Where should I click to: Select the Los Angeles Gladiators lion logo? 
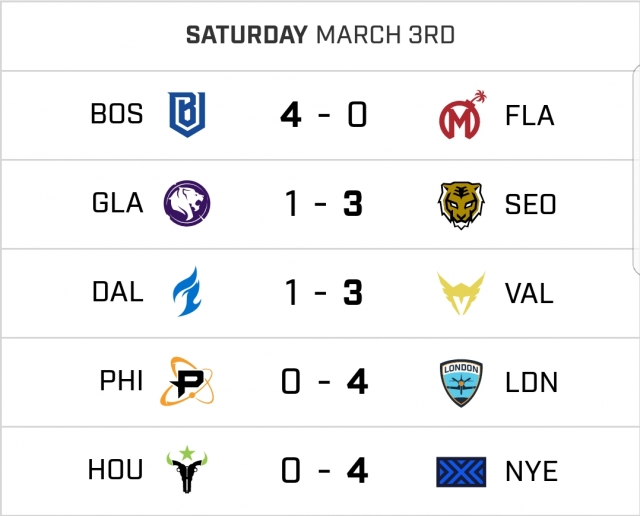(187, 203)
